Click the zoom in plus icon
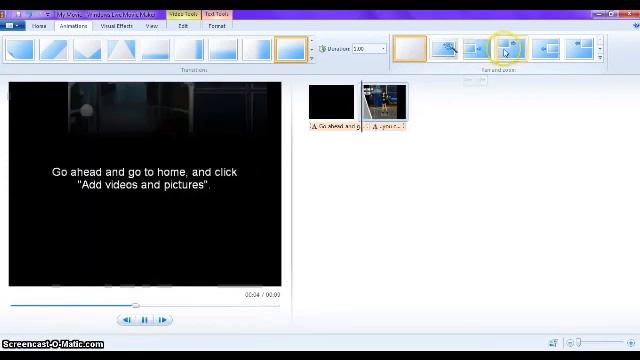Image resolution: width=640 pixels, height=360 pixels. pyautogui.click(x=631, y=343)
